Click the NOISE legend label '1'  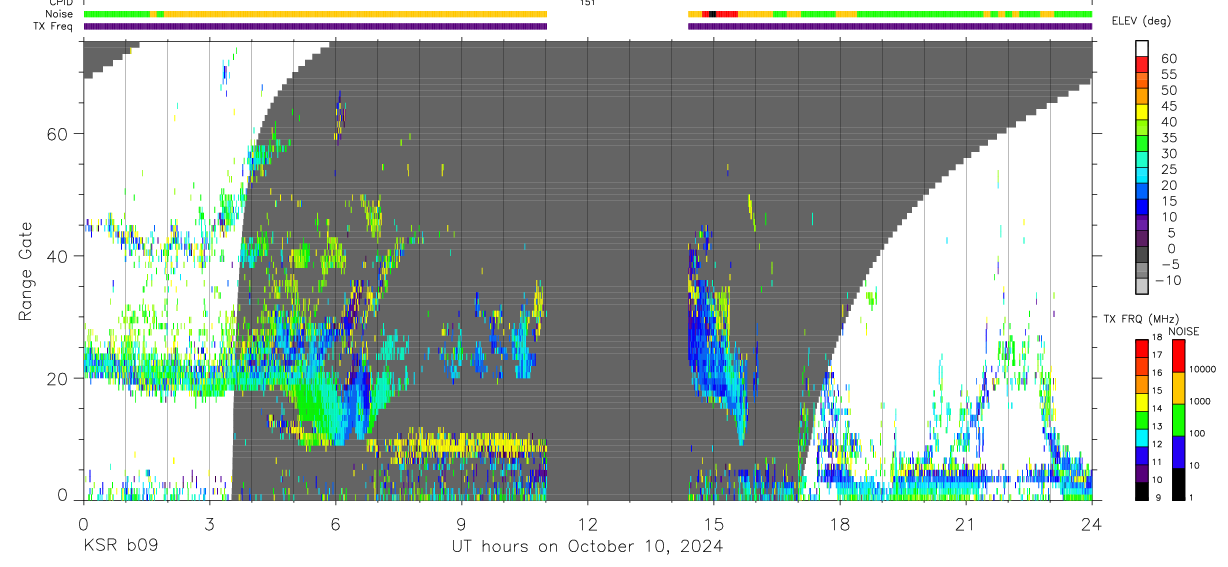pyautogui.click(x=1193, y=498)
